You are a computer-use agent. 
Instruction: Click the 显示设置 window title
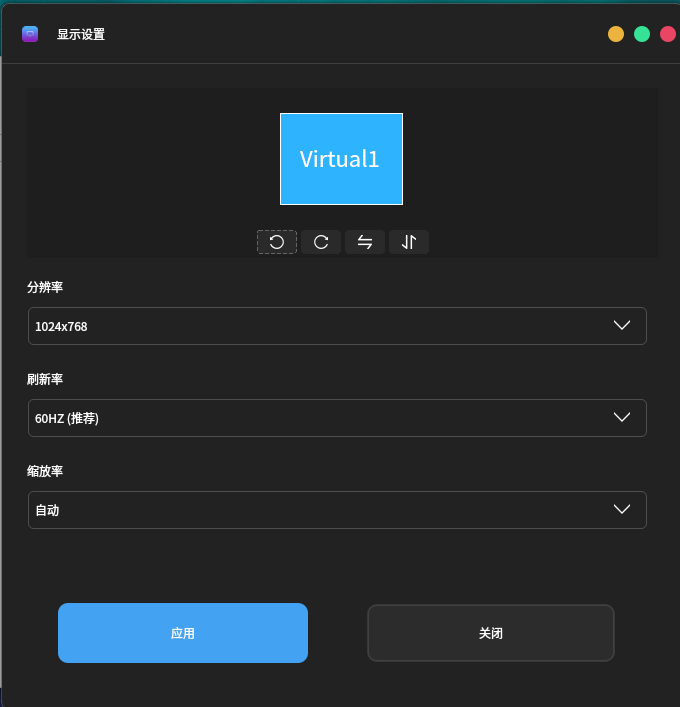[x=81, y=34]
